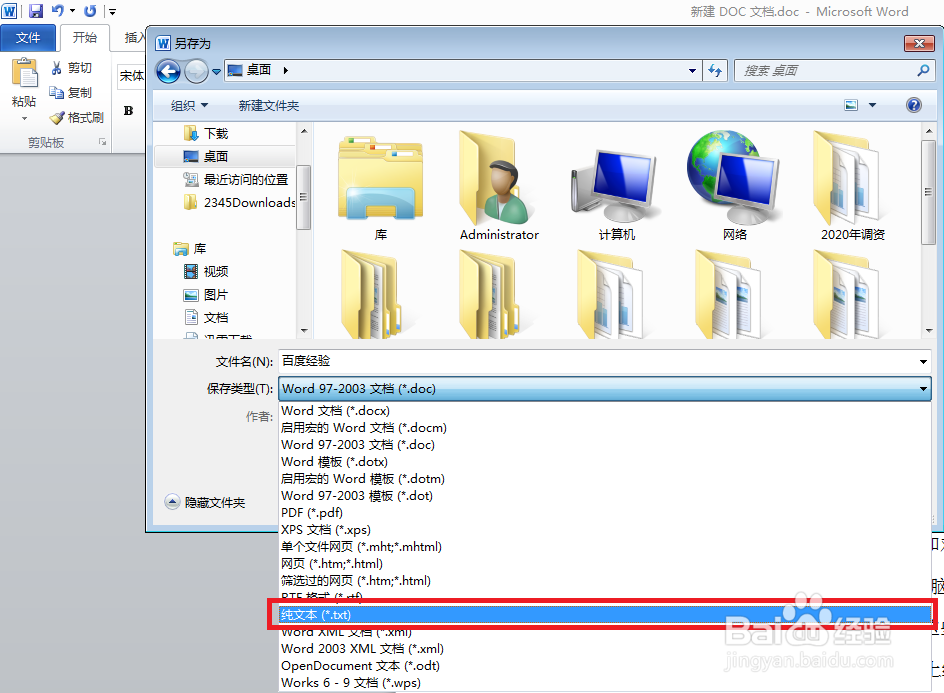Choose Word 文档 (*.docx) from the list

pyautogui.click(x=604, y=411)
